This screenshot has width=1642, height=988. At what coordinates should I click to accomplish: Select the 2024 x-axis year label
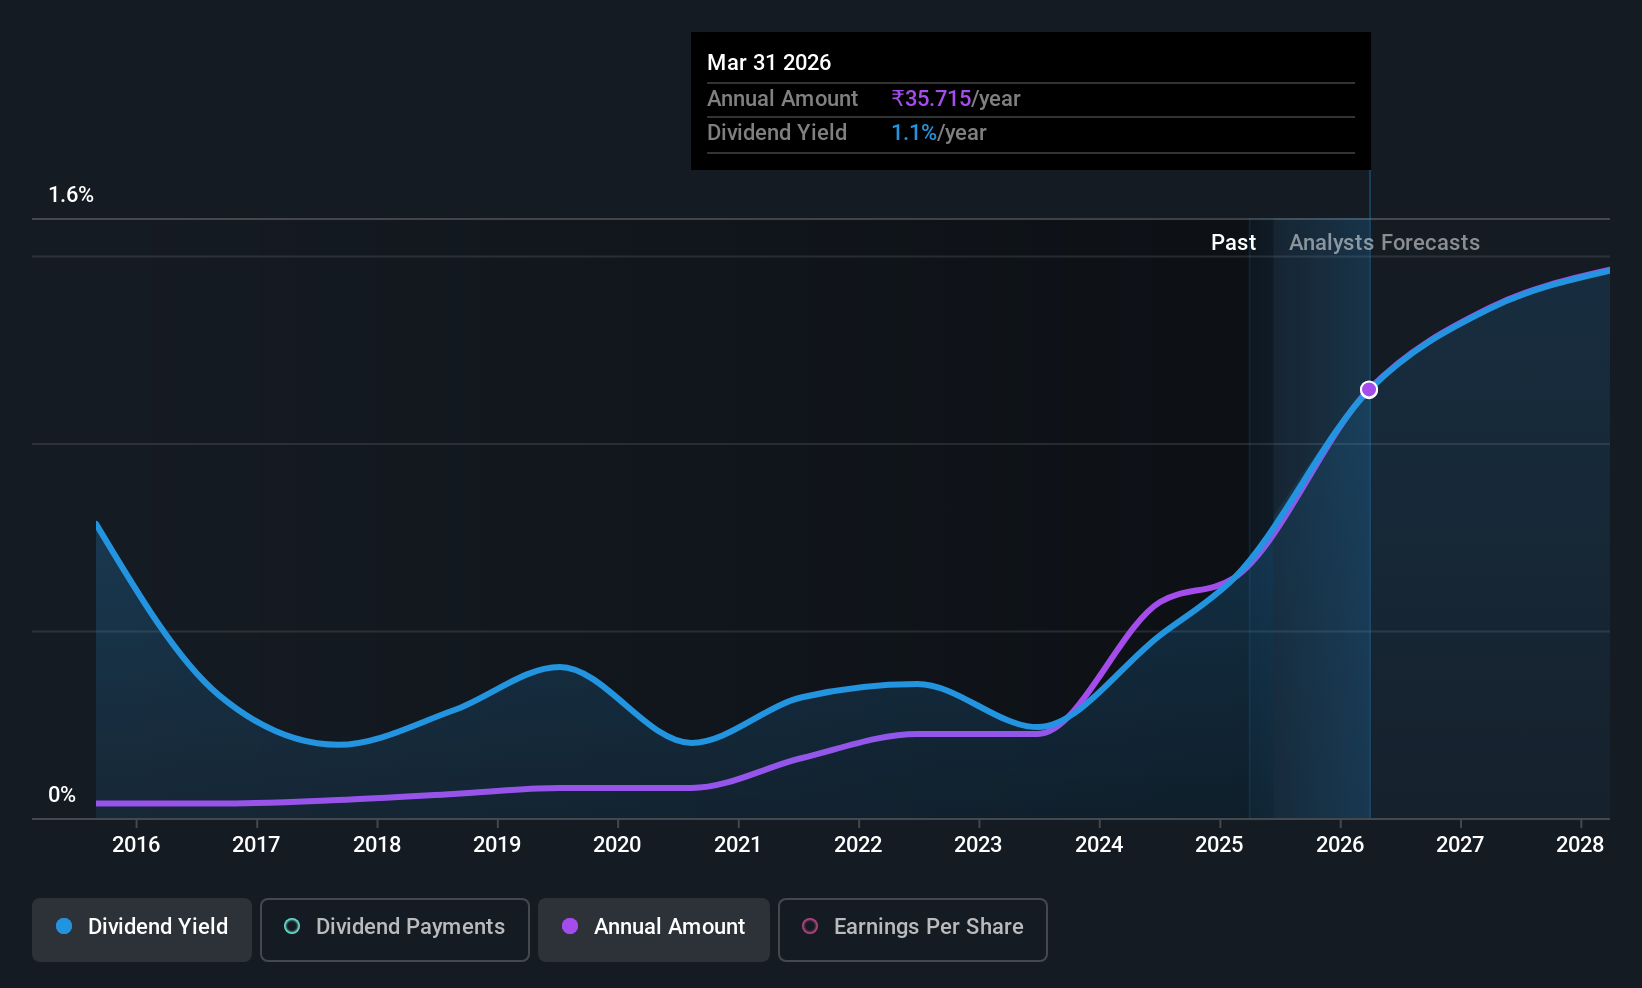click(x=1099, y=845)
